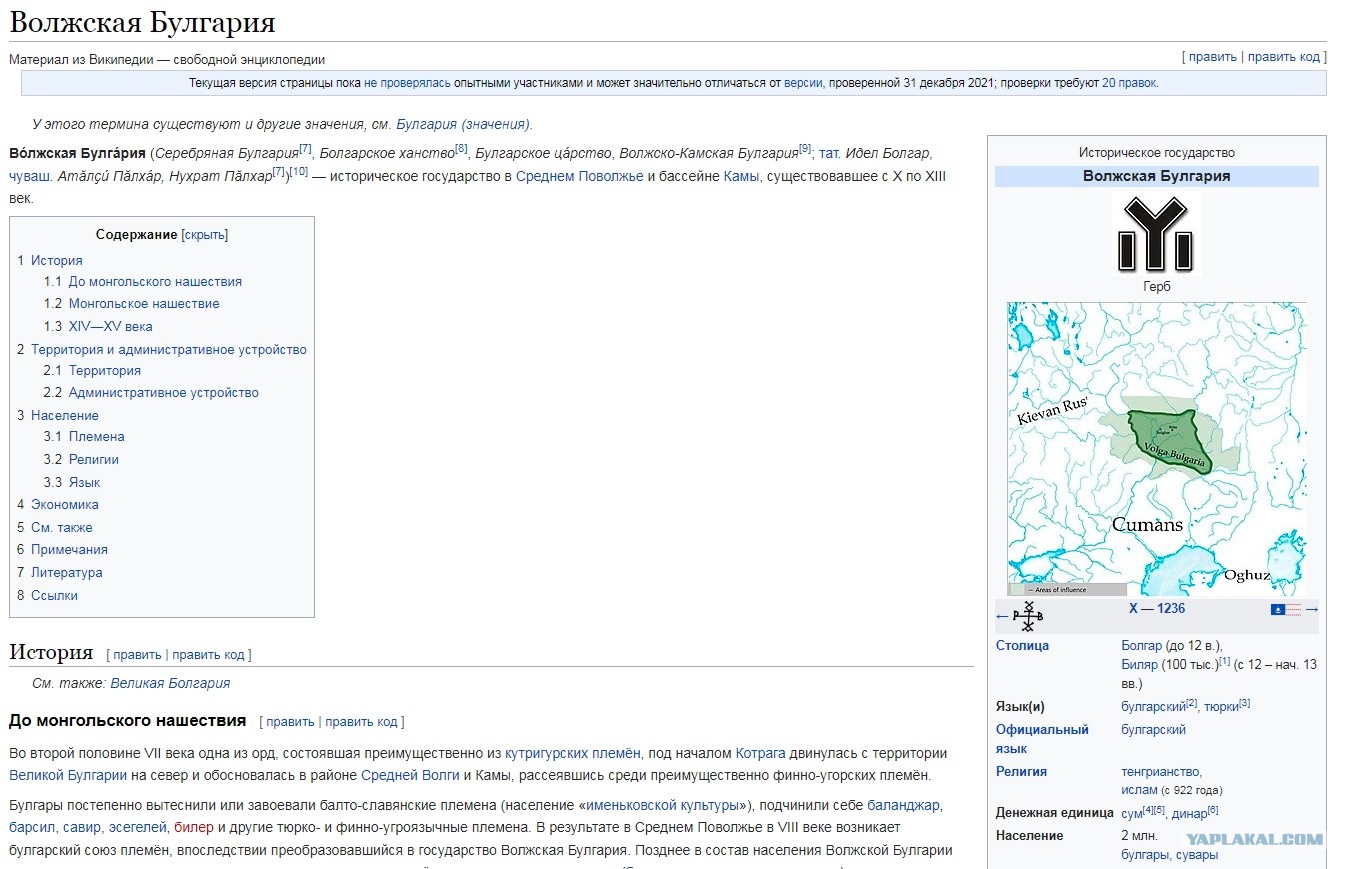Viewport: 1349px width, 869px height.
Task: Click the red-and-white striped successor flag icon
Action: point(1294,609)
